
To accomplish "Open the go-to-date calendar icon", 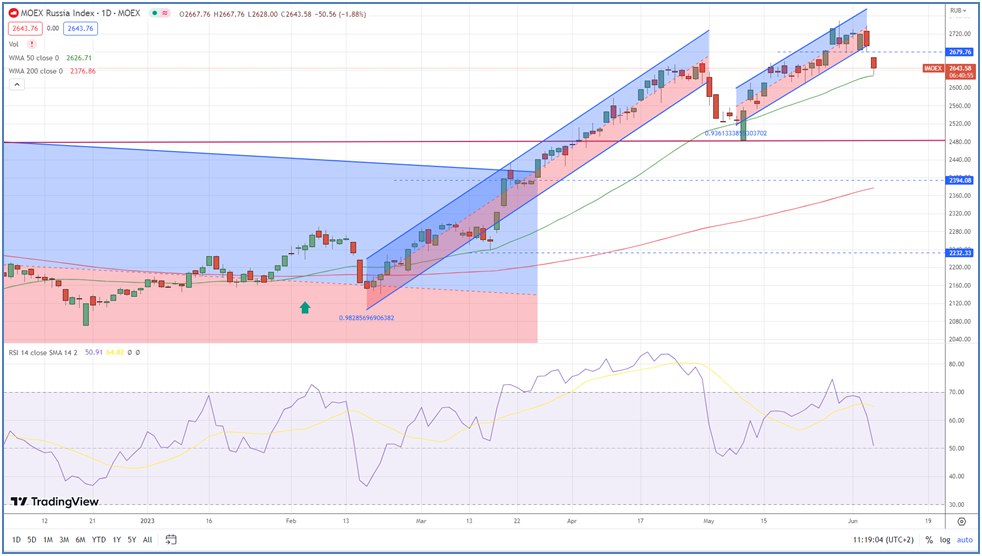I will pyautogui.click(x=171, y=540).
